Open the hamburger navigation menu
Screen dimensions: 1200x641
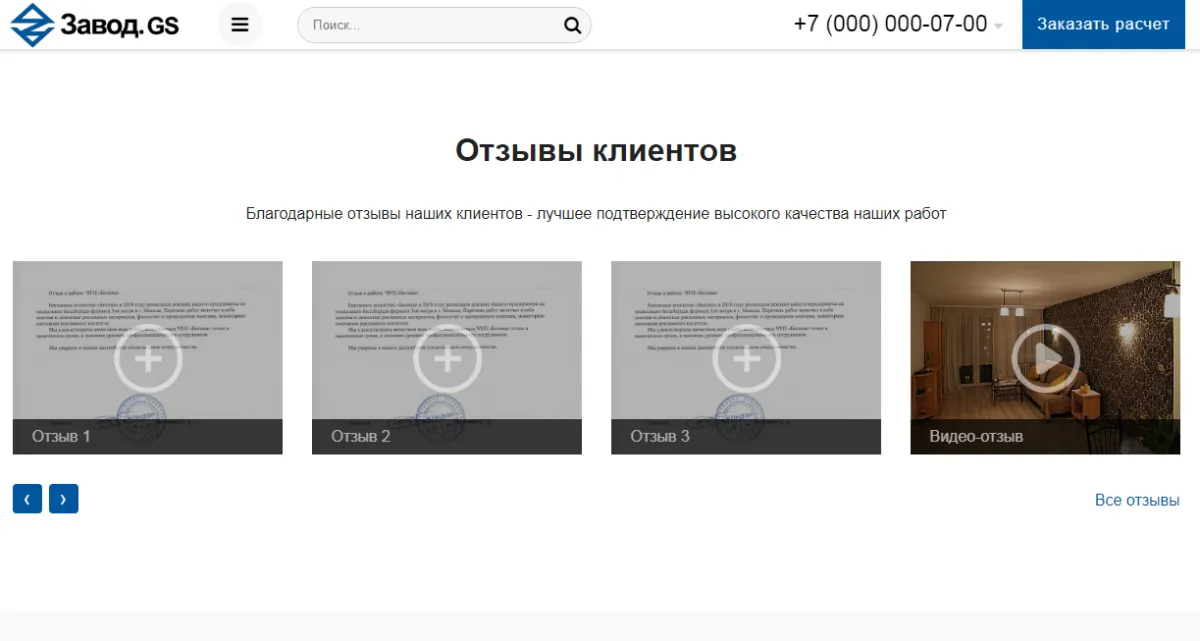(x=240, y=24)
